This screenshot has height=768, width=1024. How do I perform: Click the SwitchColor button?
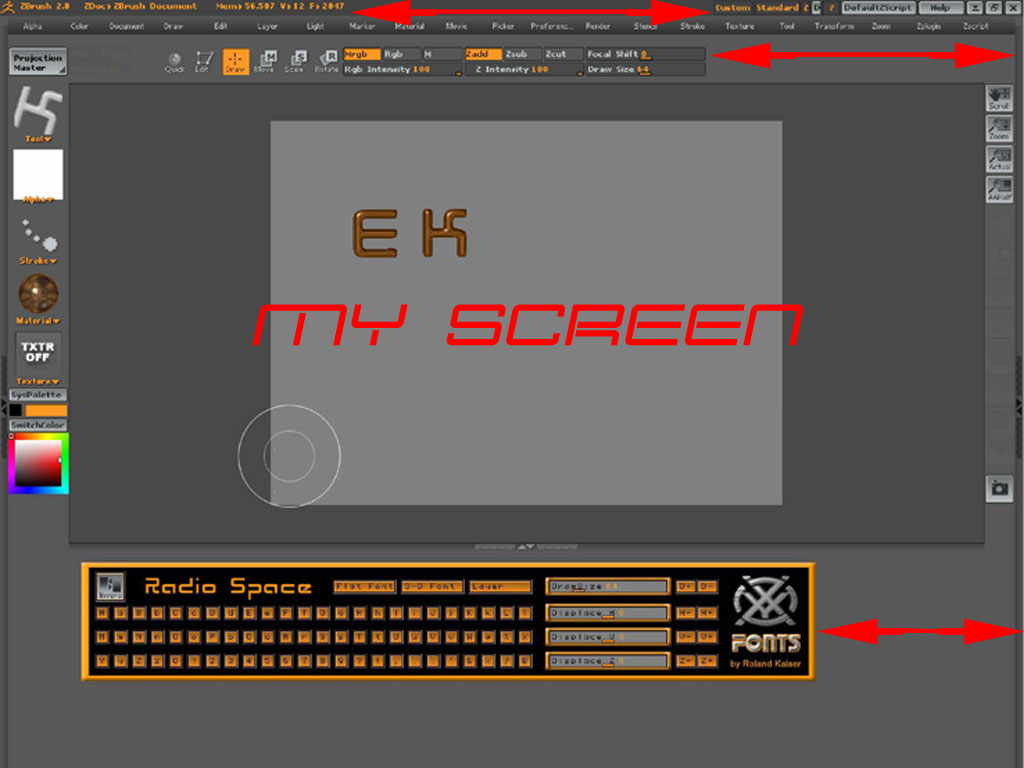[x=38, y=424]
